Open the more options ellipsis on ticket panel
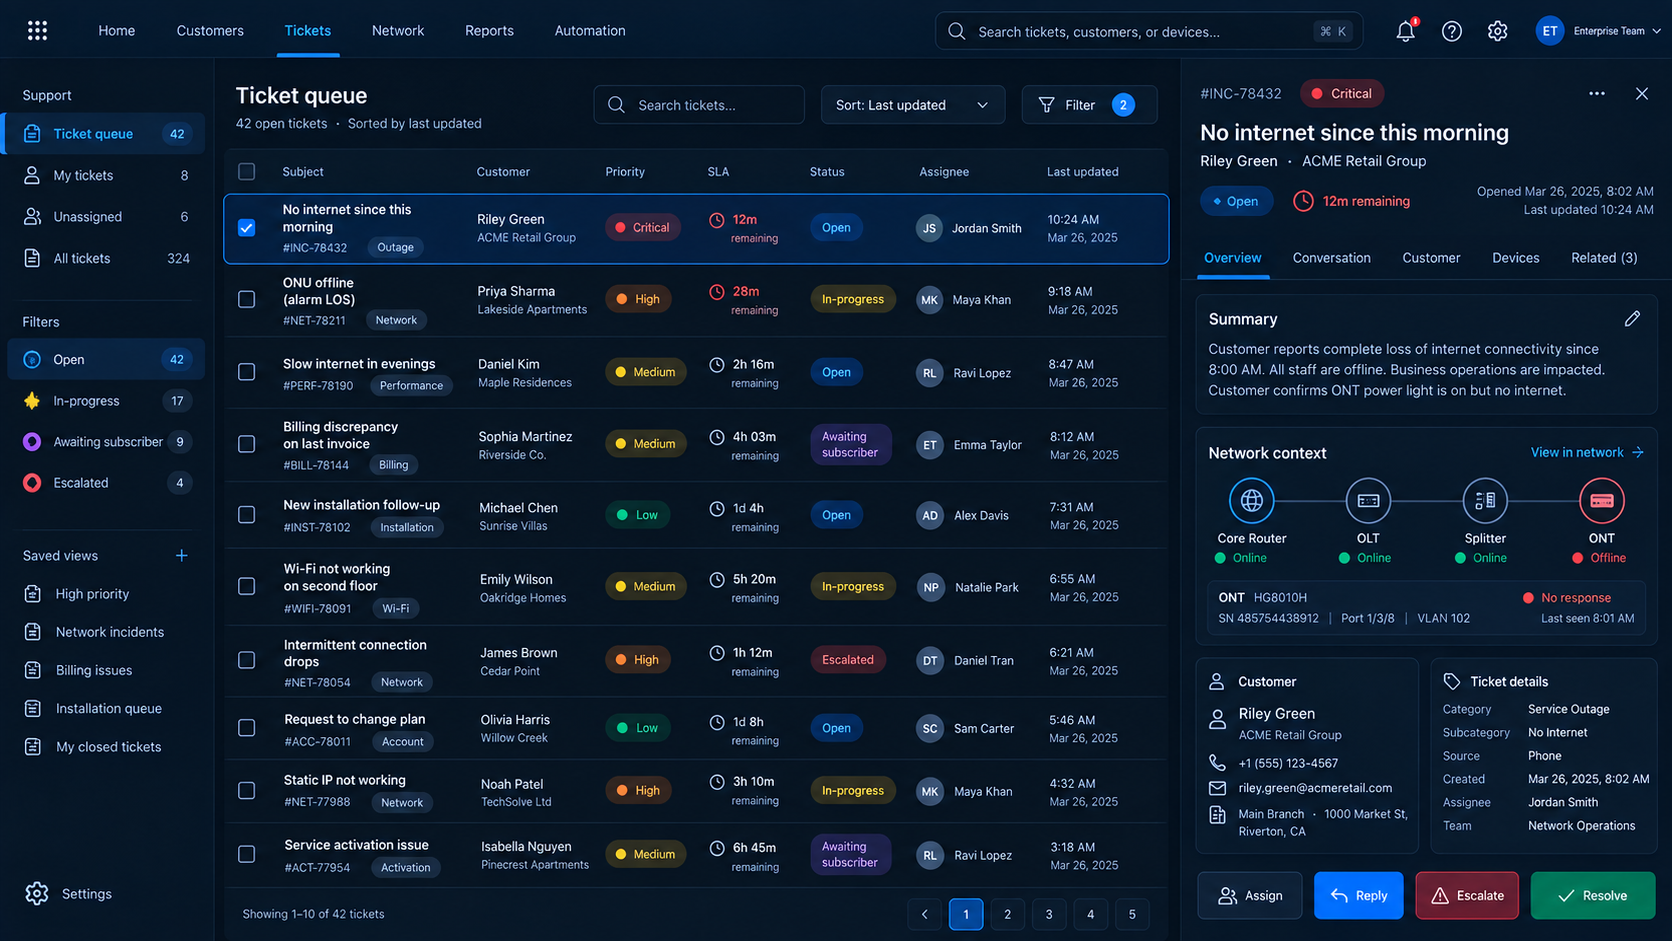Screen dimensions: 1672x941 [1596, 93]
